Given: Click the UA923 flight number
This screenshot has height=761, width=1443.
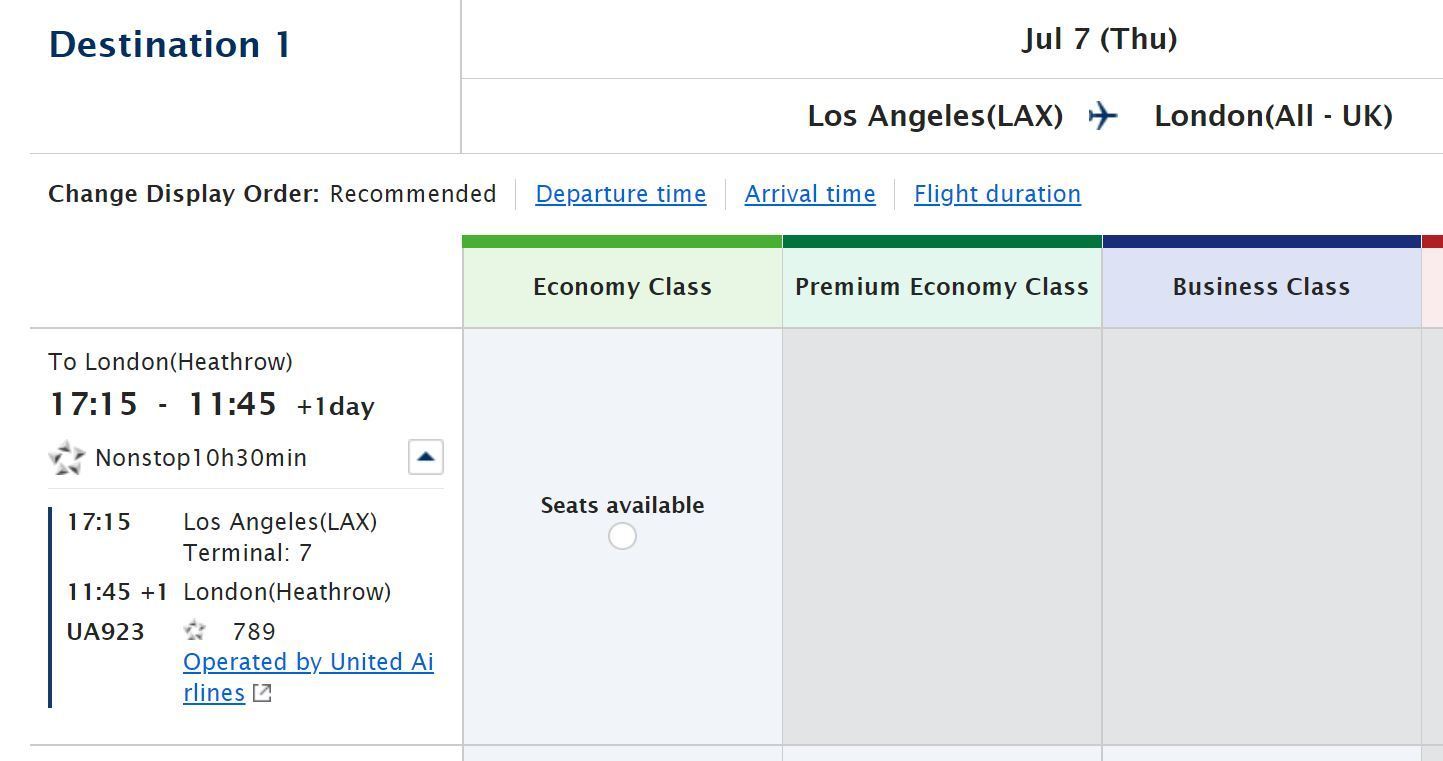Looking at the screenshot, I should click(x=105, y=632).
